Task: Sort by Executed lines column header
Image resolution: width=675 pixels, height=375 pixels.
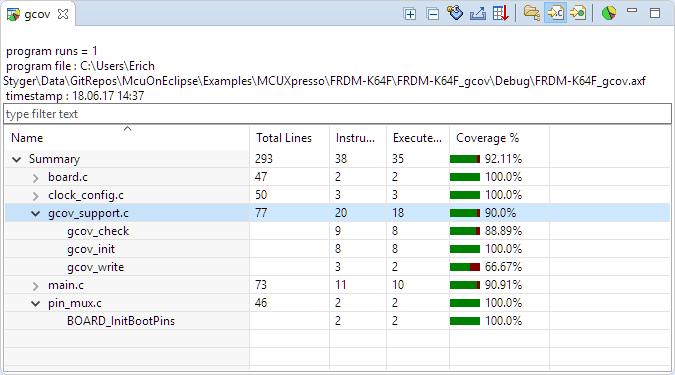Action: pos(418,138)
